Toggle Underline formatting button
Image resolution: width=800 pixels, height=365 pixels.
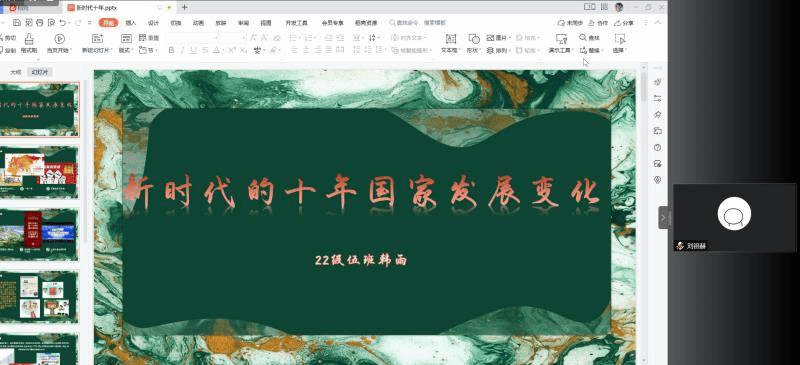pos(194,50)
